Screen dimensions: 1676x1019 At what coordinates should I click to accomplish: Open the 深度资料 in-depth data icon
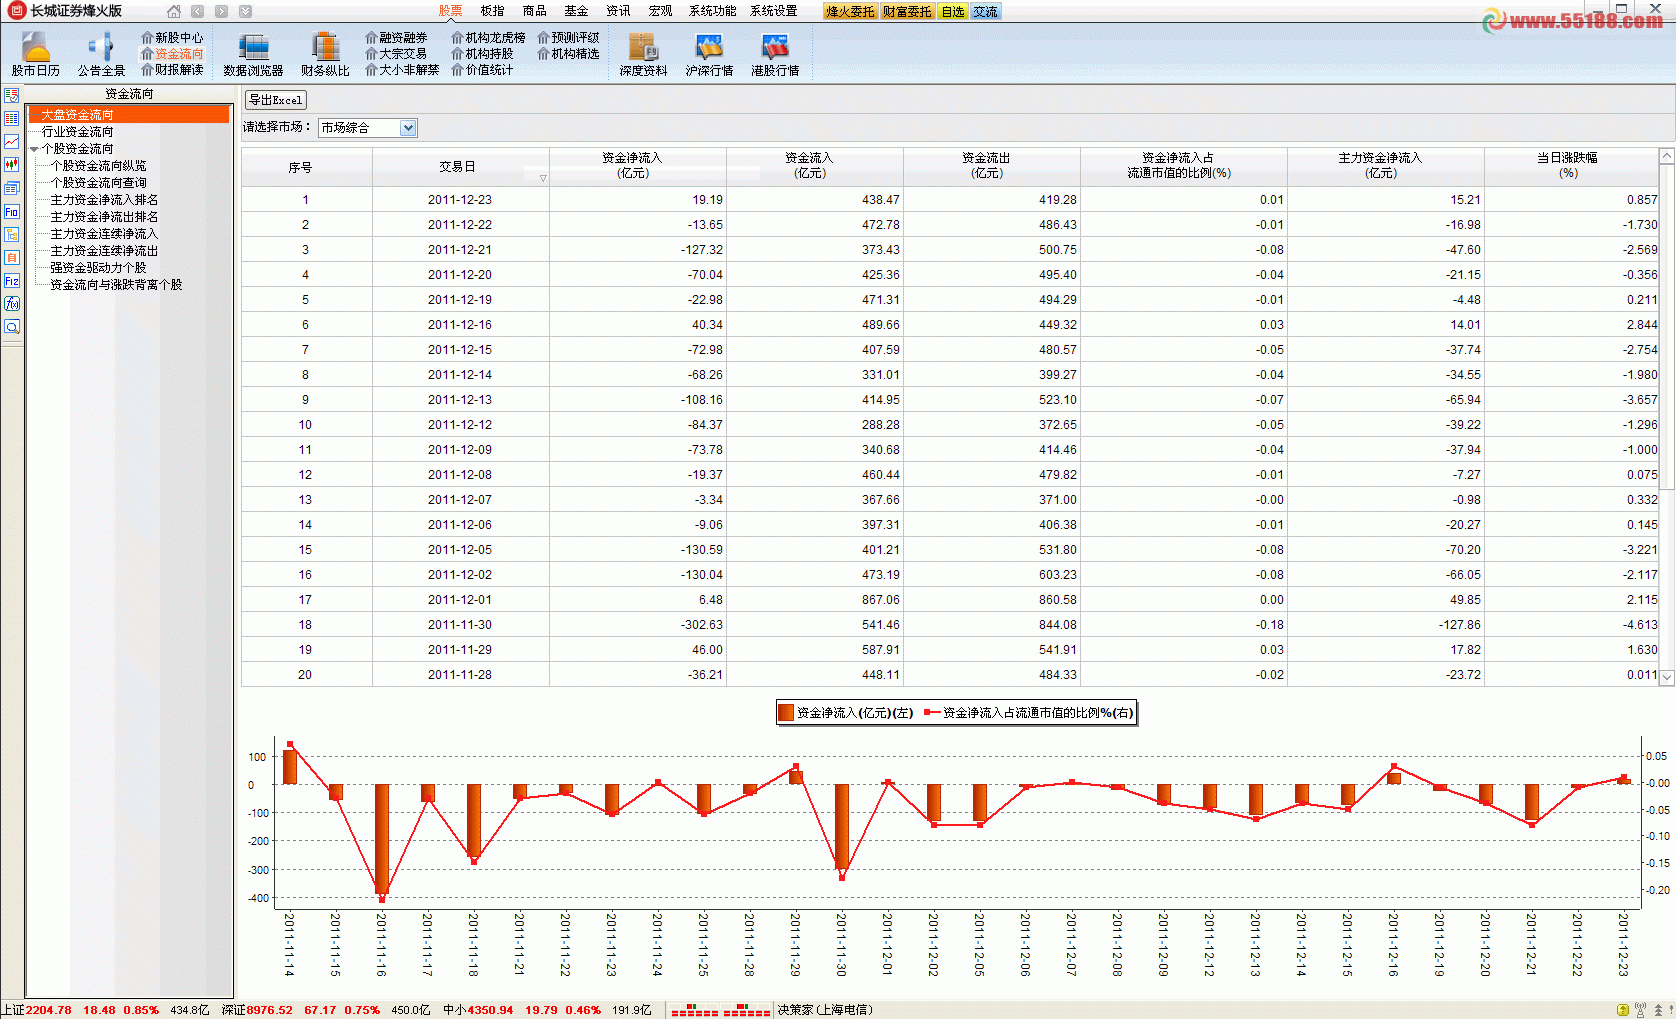tap(643, 54)
